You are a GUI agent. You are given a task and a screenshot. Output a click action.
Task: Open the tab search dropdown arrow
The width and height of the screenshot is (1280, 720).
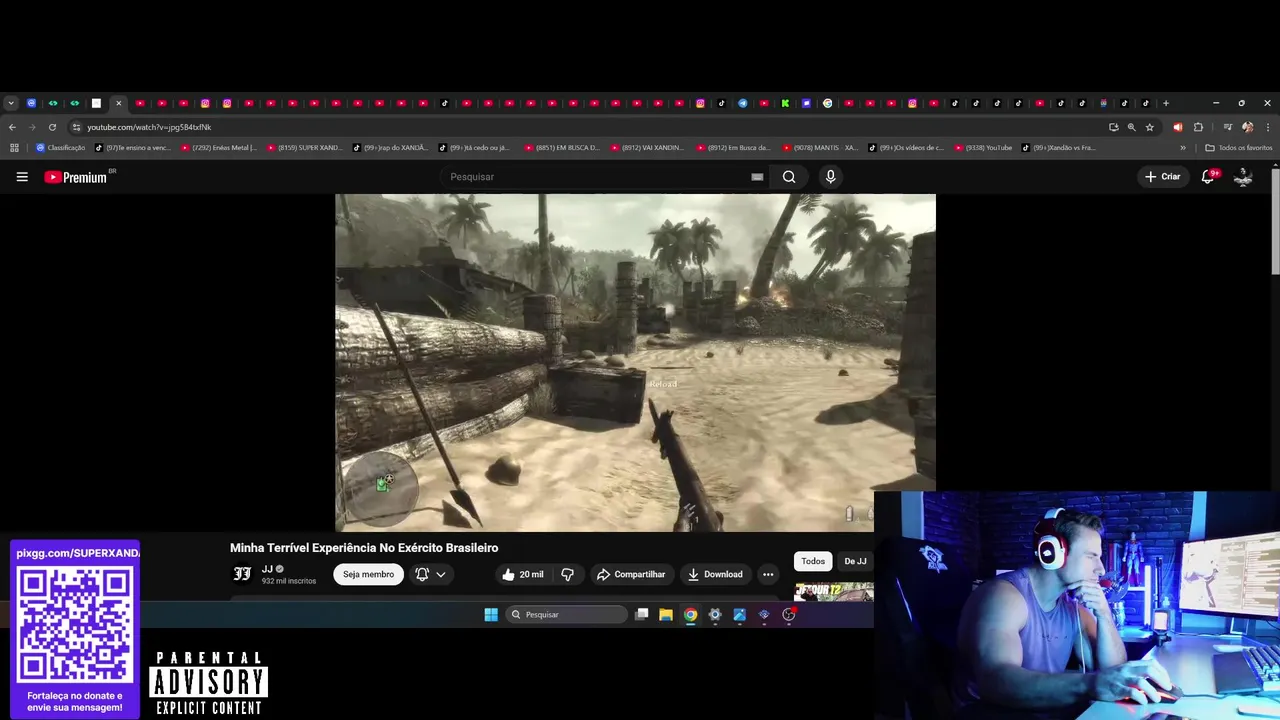[x=10, y=103]
